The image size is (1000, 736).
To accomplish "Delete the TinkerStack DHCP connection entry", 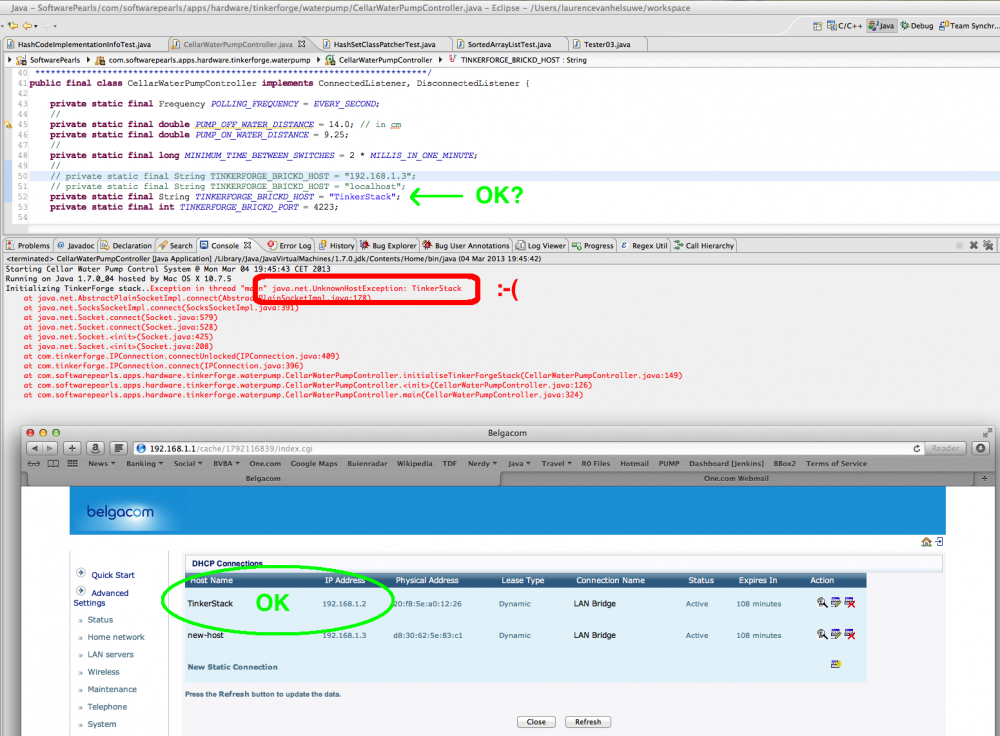I will coord(850,603).
